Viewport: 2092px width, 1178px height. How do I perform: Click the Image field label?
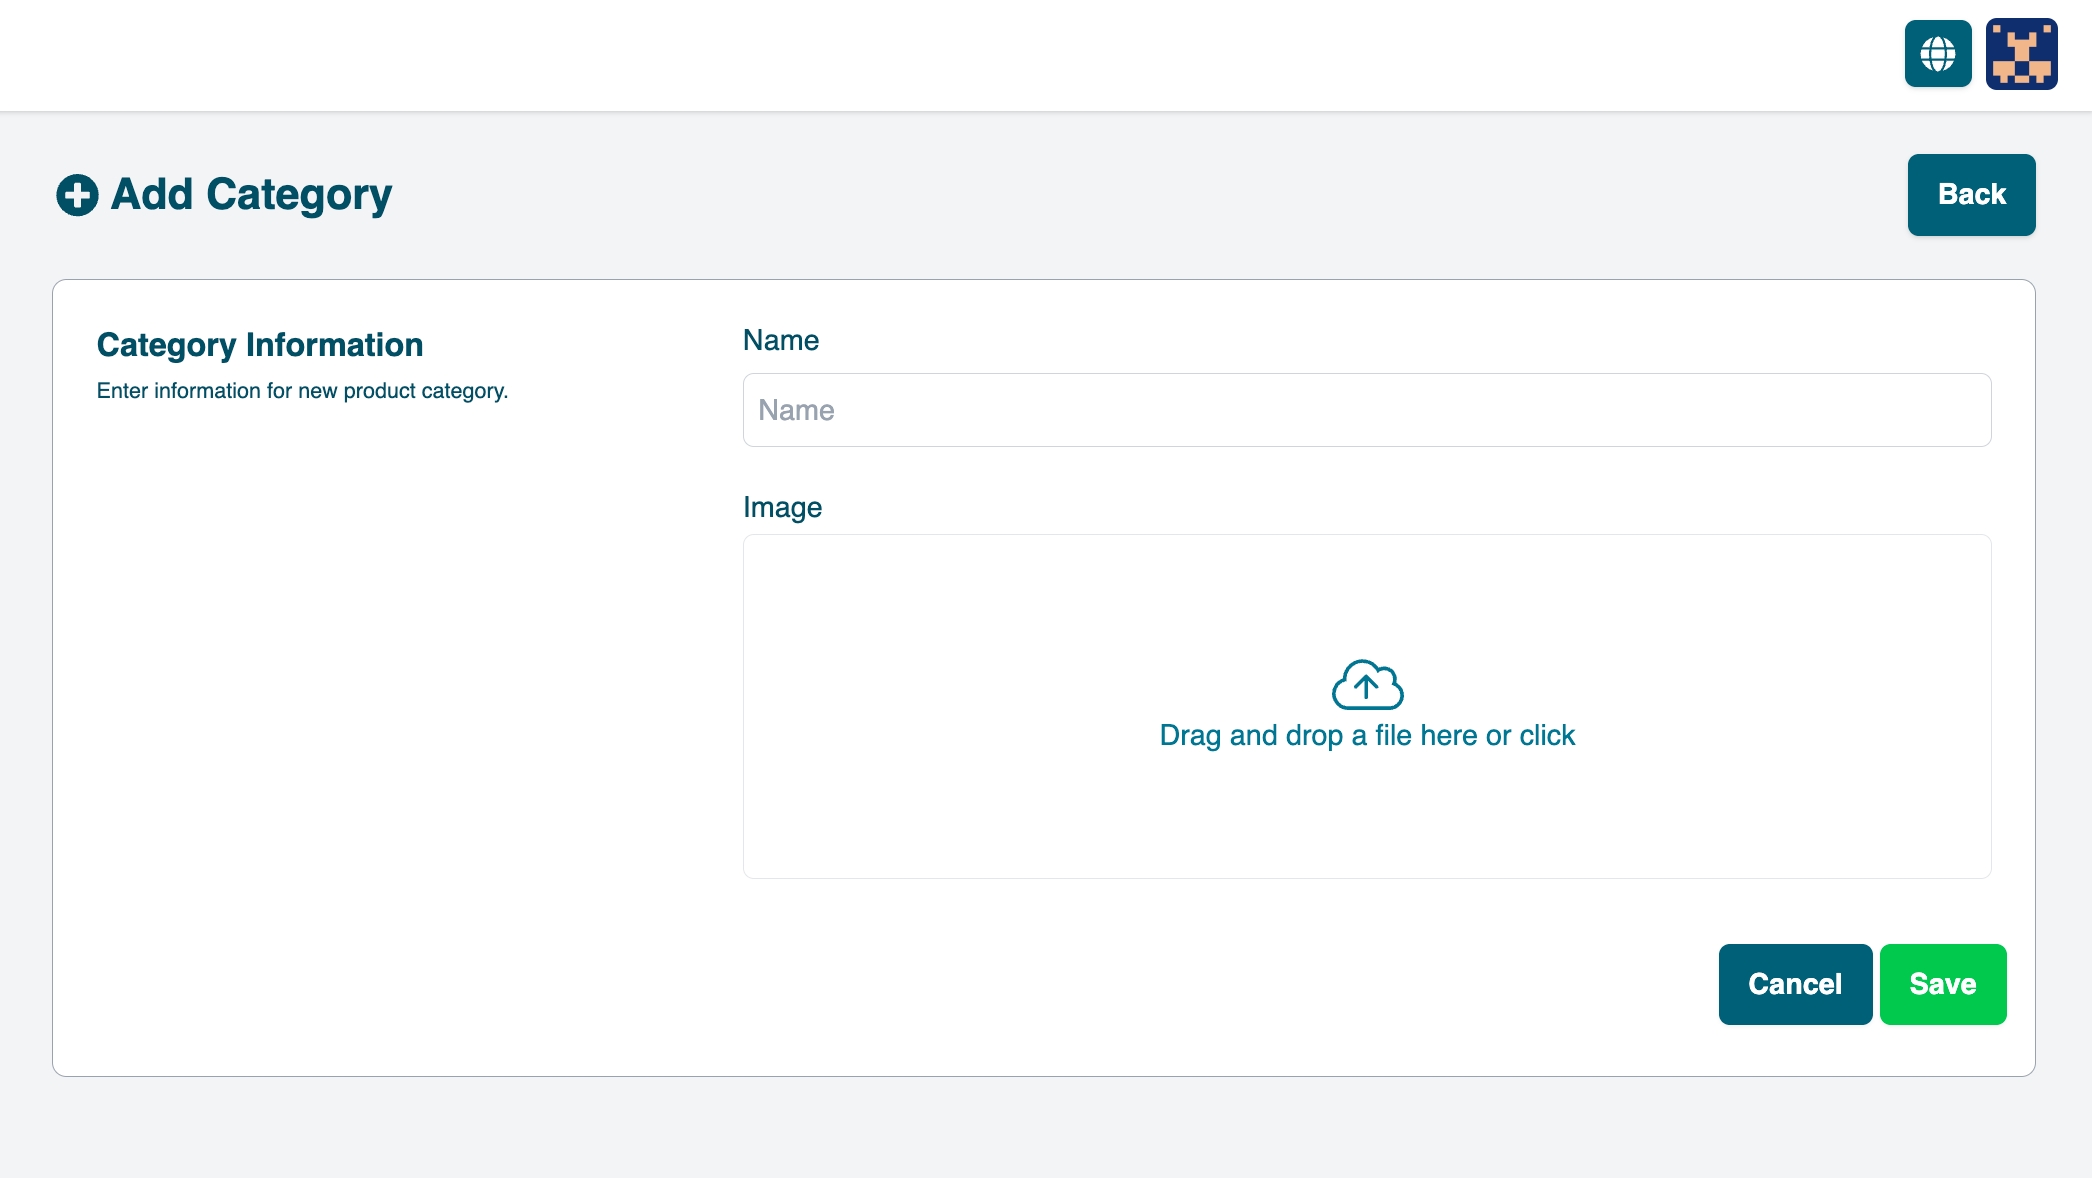[x=782, y=508]
